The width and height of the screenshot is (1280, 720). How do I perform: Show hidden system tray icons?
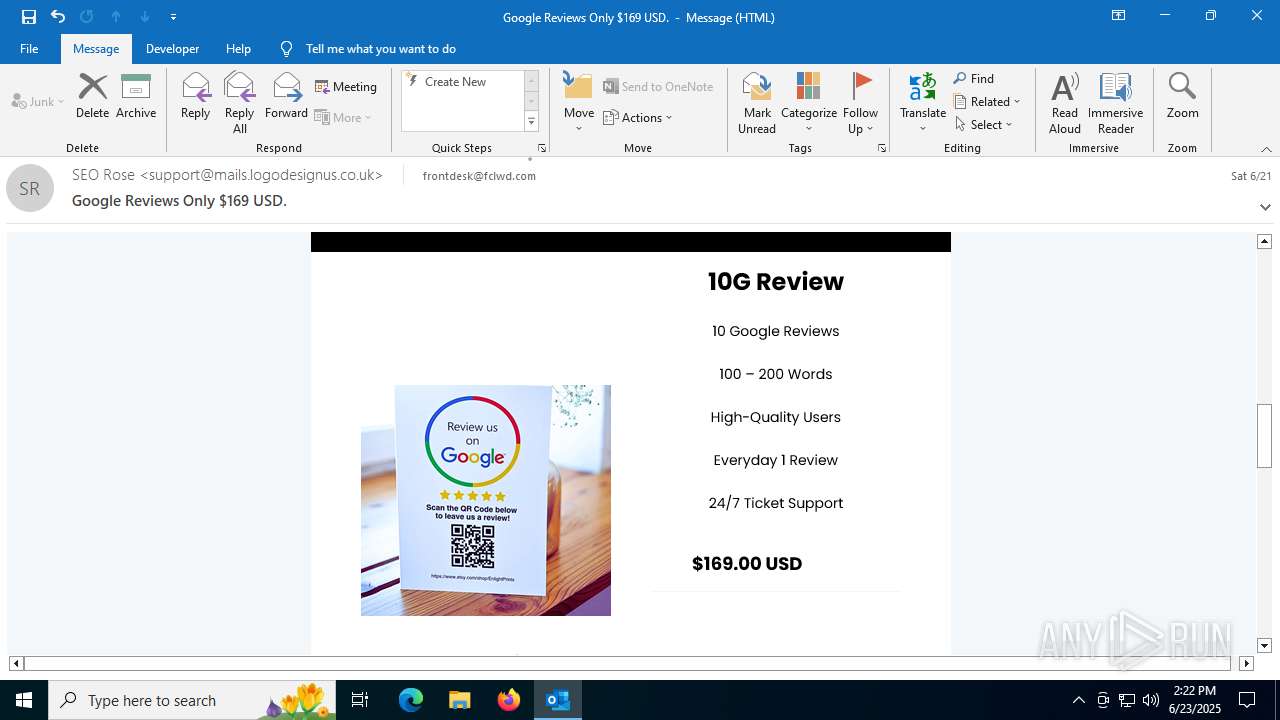click(1078, 700)
